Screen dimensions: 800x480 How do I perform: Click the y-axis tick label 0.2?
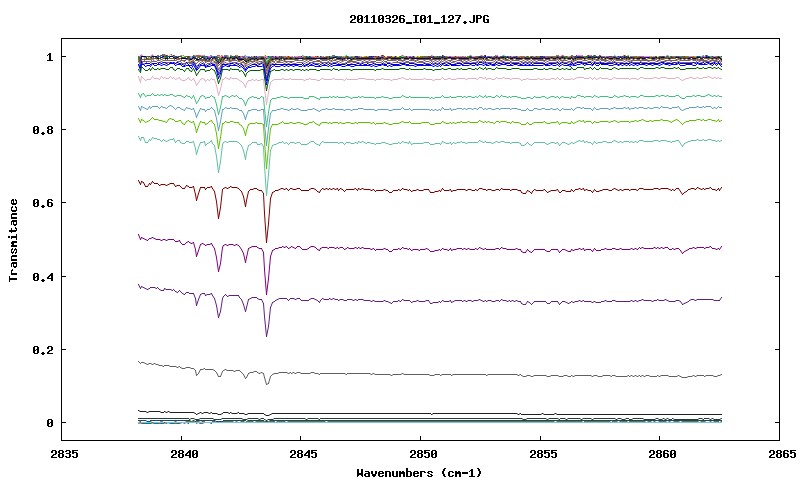coord(43,350)
